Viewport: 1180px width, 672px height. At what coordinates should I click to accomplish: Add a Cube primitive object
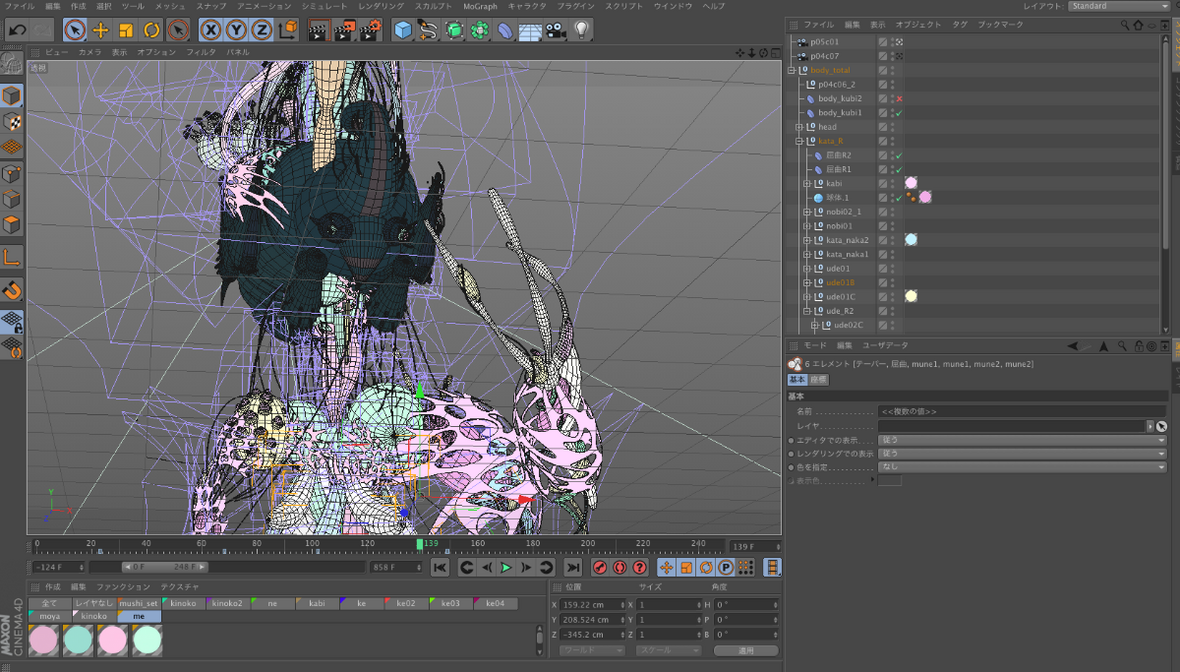pyautogui.click(x=403, y=31)
